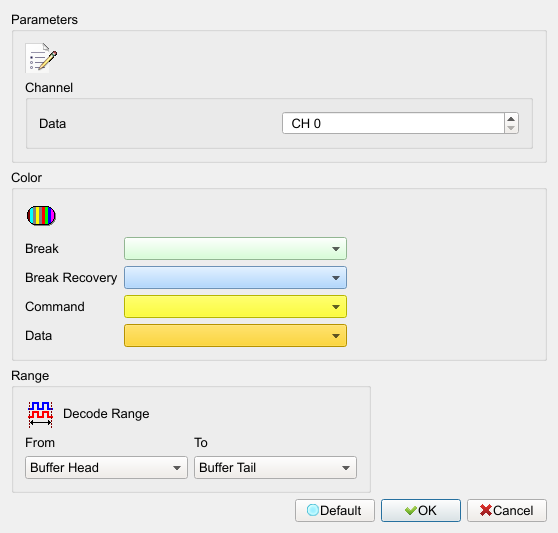Open the From Buffer Head dropdown
This screenshot has width=558, height=533.
tap(106, 468)
